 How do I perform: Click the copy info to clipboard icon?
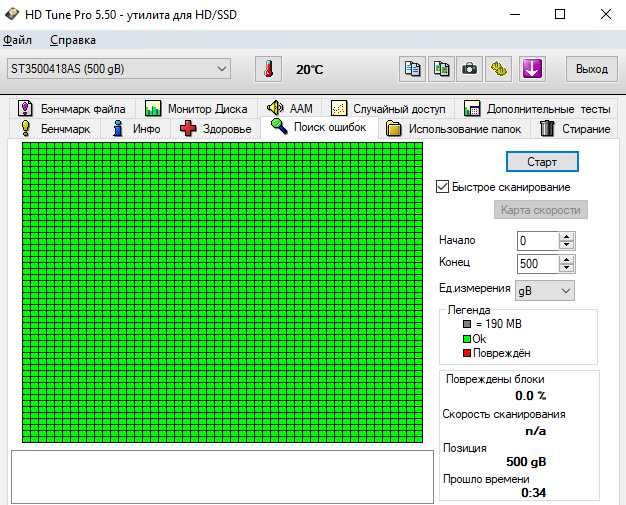pyautogui.click(x=412, y=69)
